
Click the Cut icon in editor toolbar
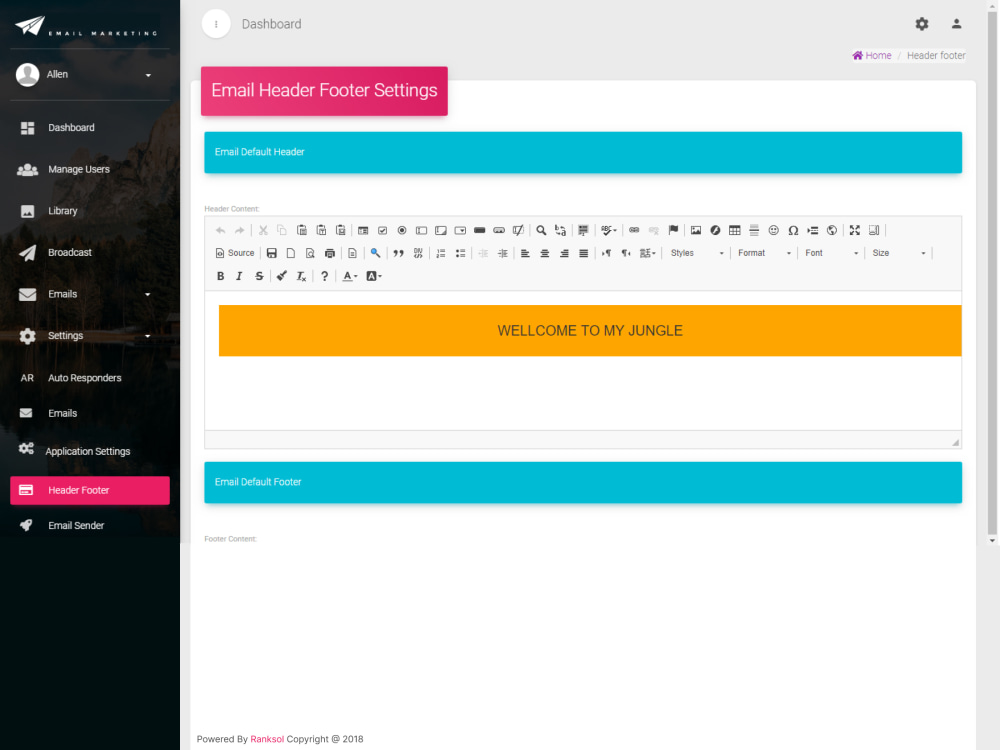[263, 230]
